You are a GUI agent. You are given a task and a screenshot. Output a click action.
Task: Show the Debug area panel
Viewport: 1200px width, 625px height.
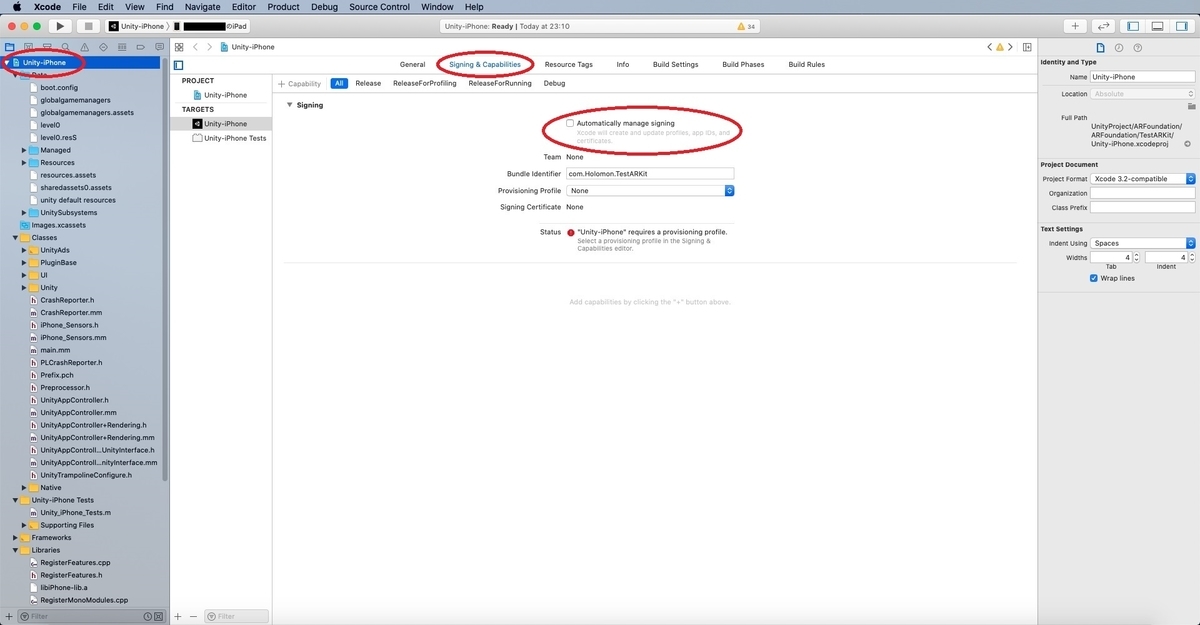(1157, 26)
